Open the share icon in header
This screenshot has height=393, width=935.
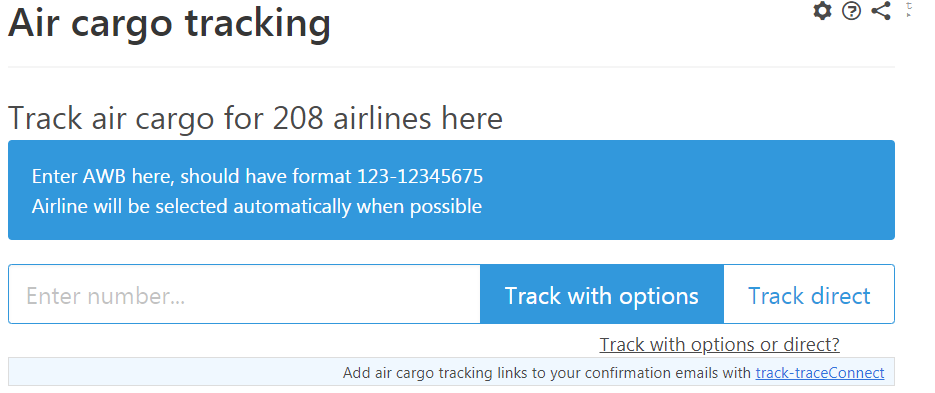pyautogui.click(x=881, y=11)
